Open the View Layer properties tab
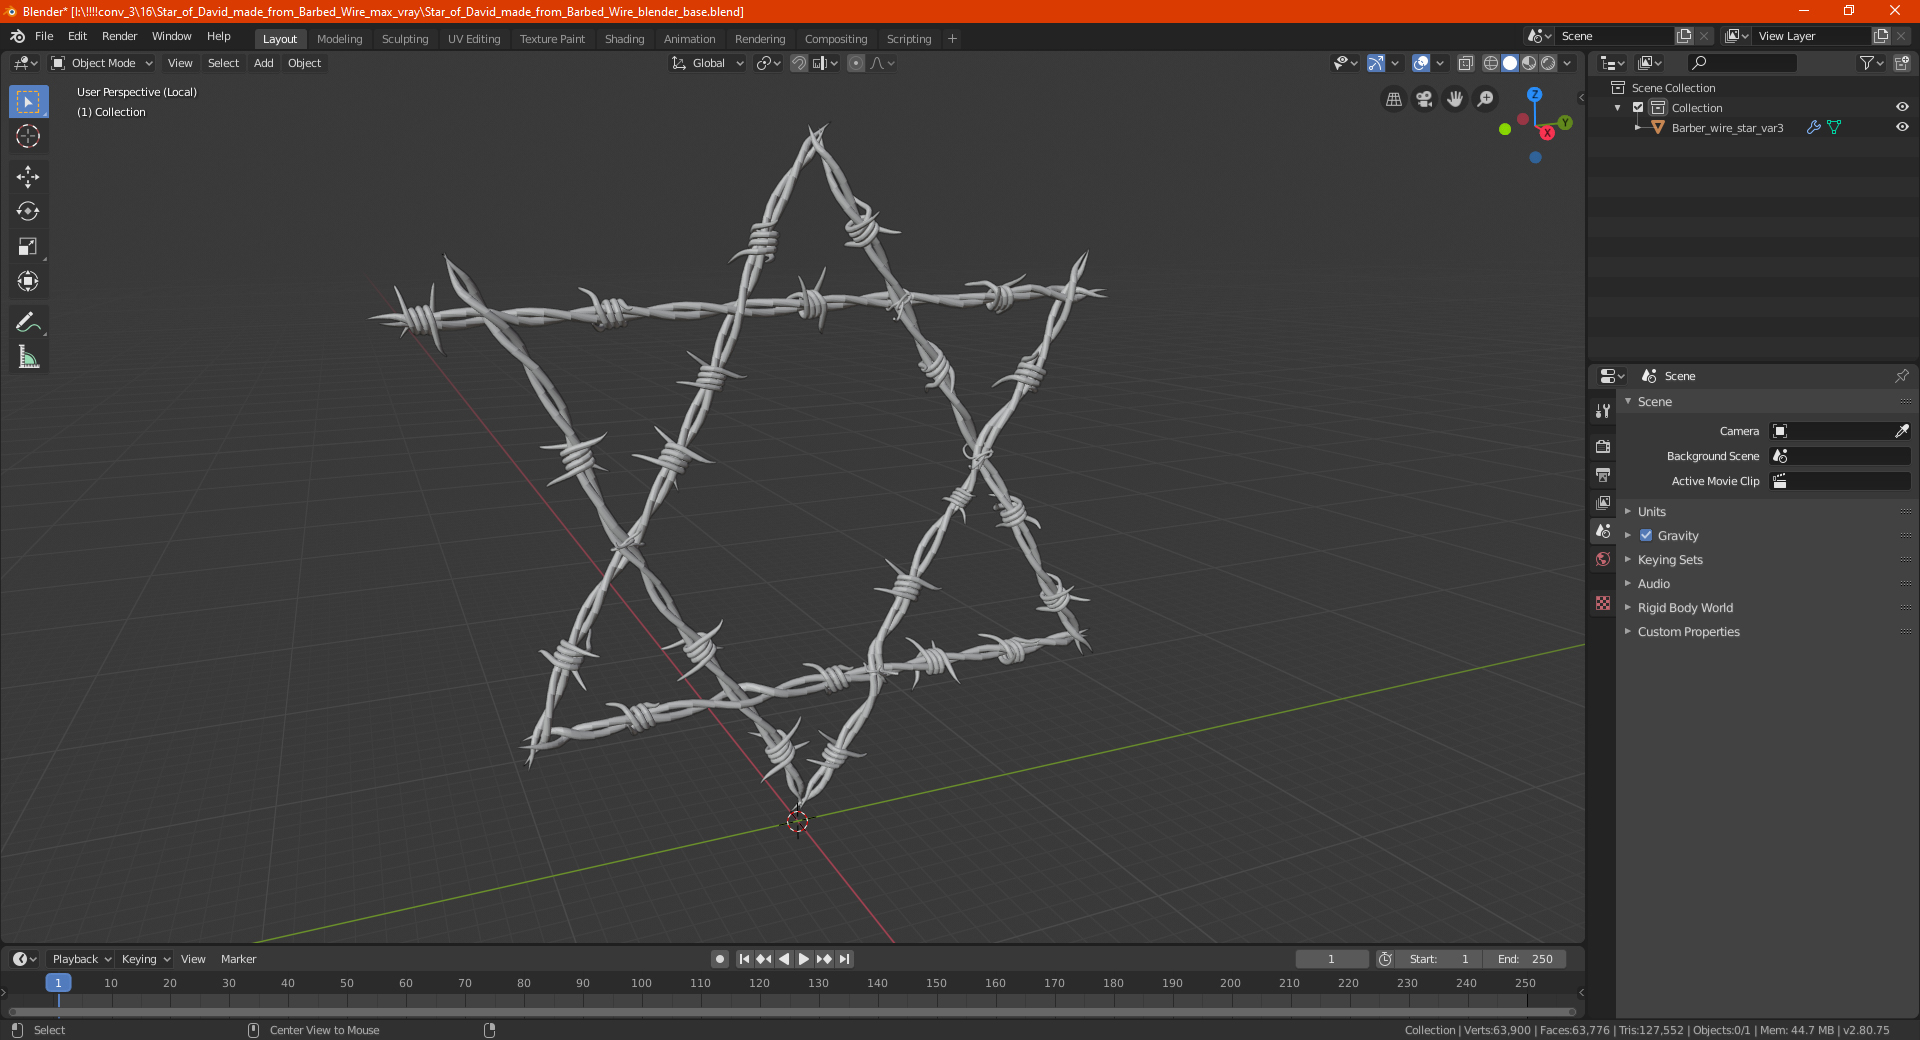 pyautogui.click(x=1603, y=502)
